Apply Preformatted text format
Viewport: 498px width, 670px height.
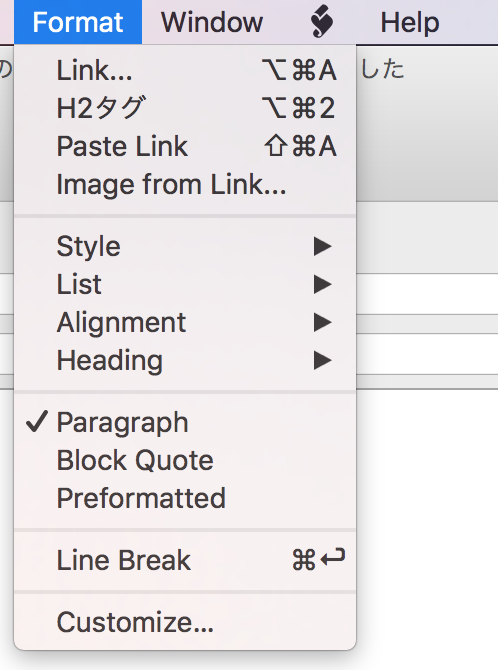185,498
